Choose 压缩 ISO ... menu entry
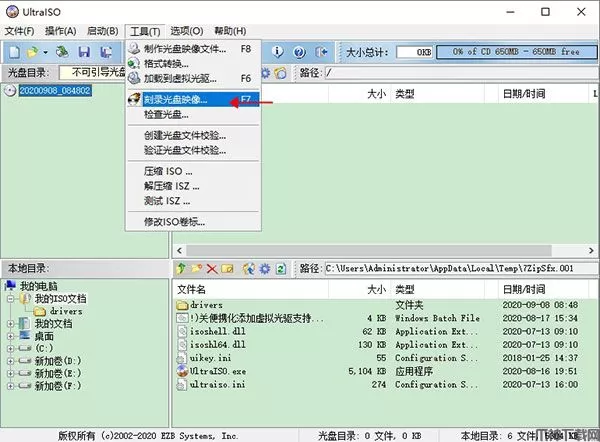This screenshot has height=442, width=600. pos(193,171)
